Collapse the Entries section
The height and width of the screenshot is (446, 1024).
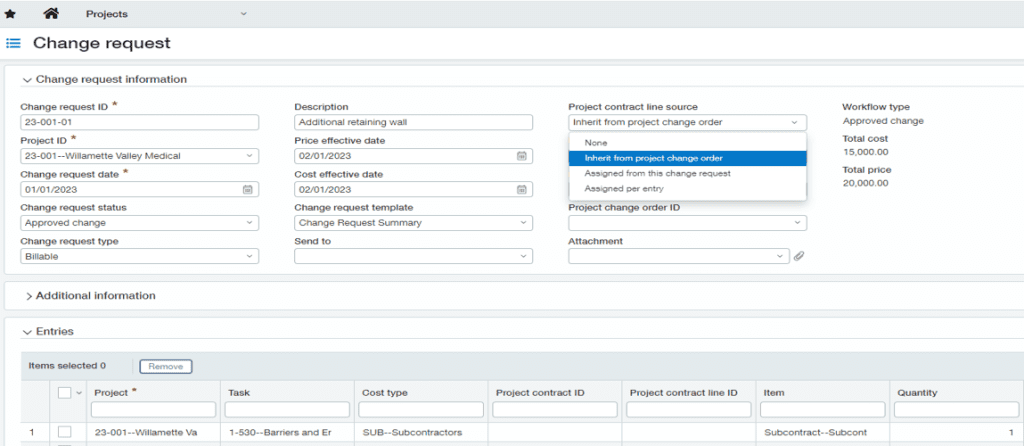pyautogui.click(x=27, y=331)
